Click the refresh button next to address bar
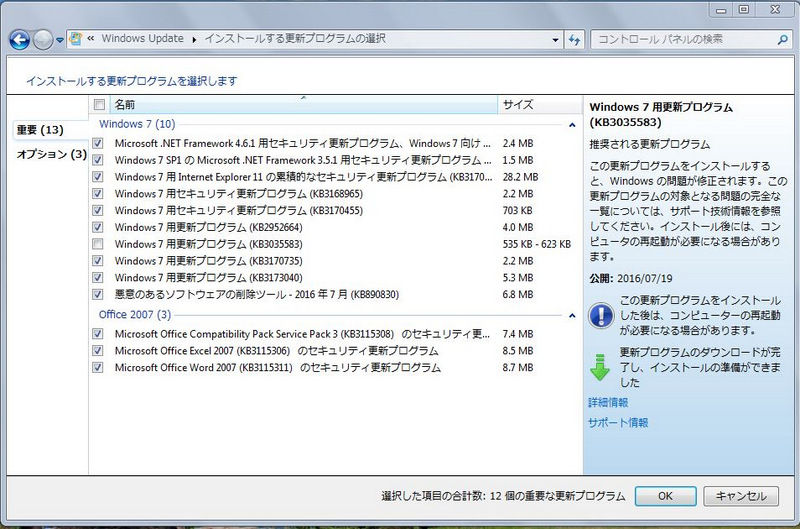The width and height of the screenshot is (800, 529). coord(574,40)
